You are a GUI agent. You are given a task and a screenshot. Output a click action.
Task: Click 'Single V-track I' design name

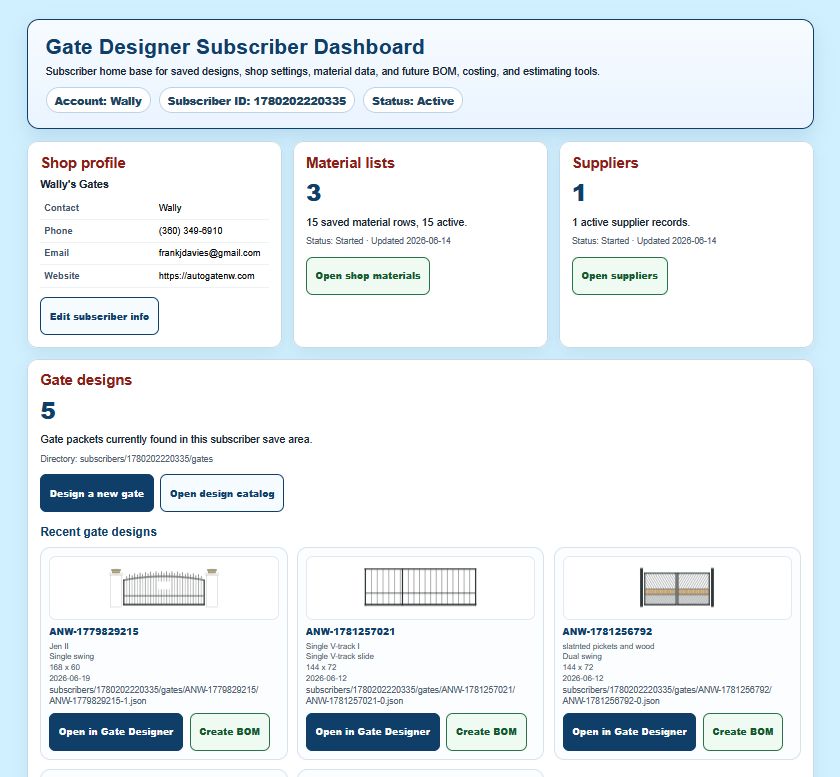[333, 646]
